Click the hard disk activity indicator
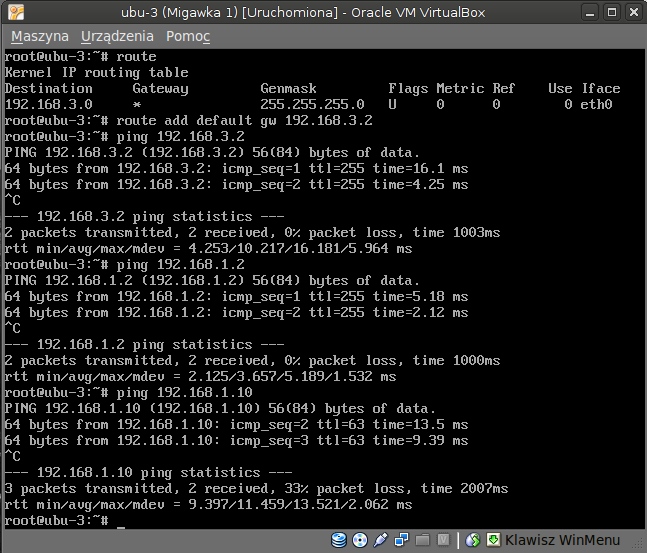The height and width of the screenshot is (553, 647). click(x=339, y=541)
